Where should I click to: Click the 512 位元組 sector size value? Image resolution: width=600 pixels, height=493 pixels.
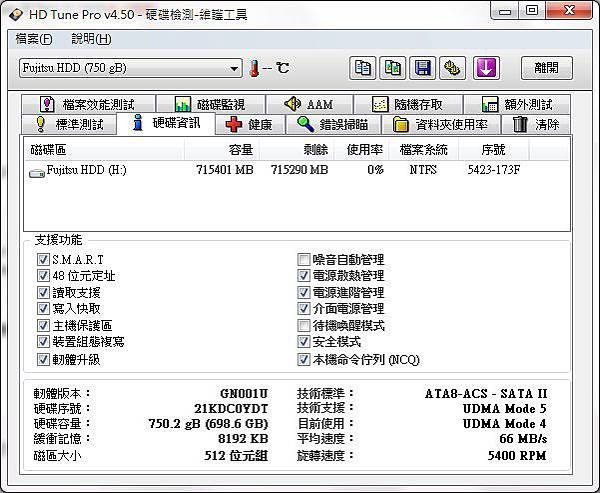click(236, 455)
